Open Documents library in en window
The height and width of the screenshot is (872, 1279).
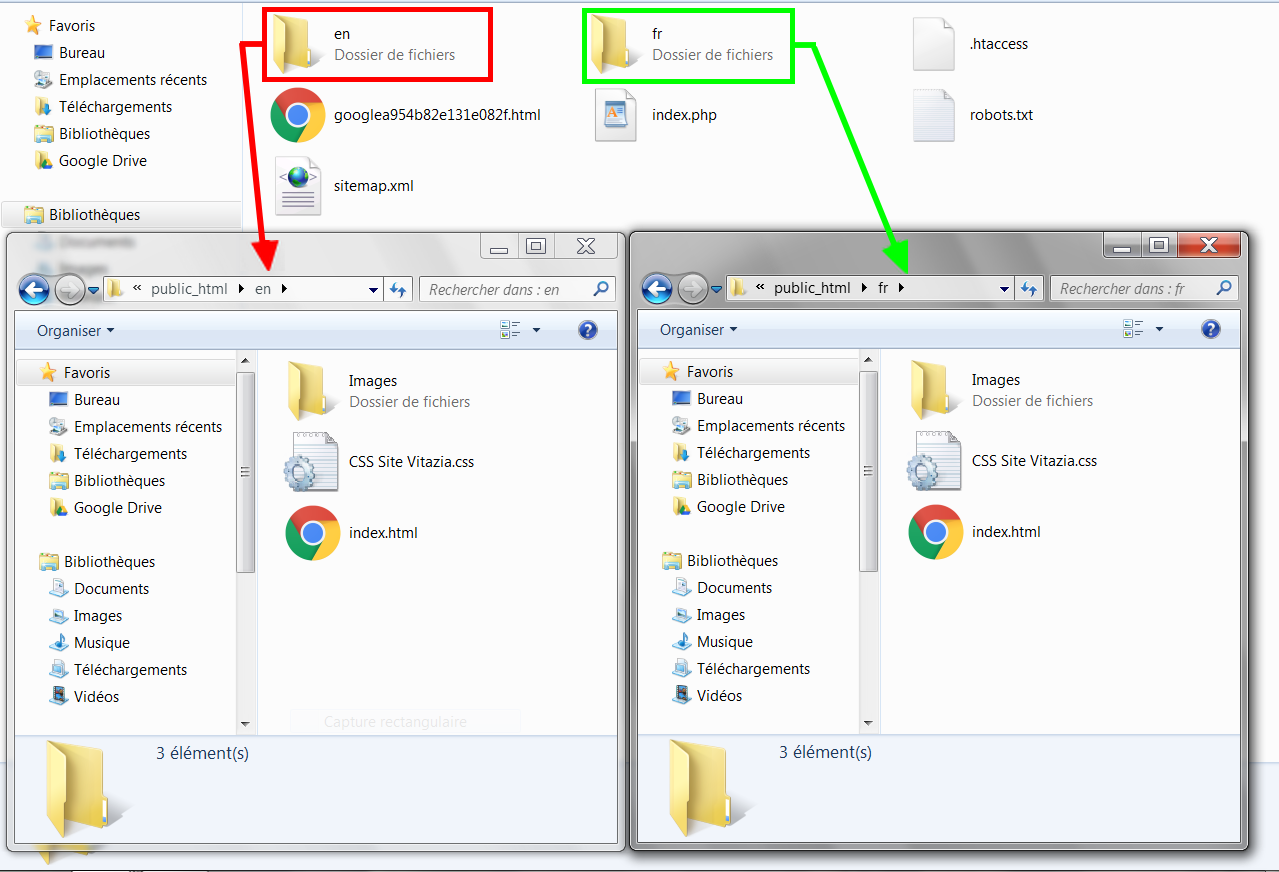point(98,589)
